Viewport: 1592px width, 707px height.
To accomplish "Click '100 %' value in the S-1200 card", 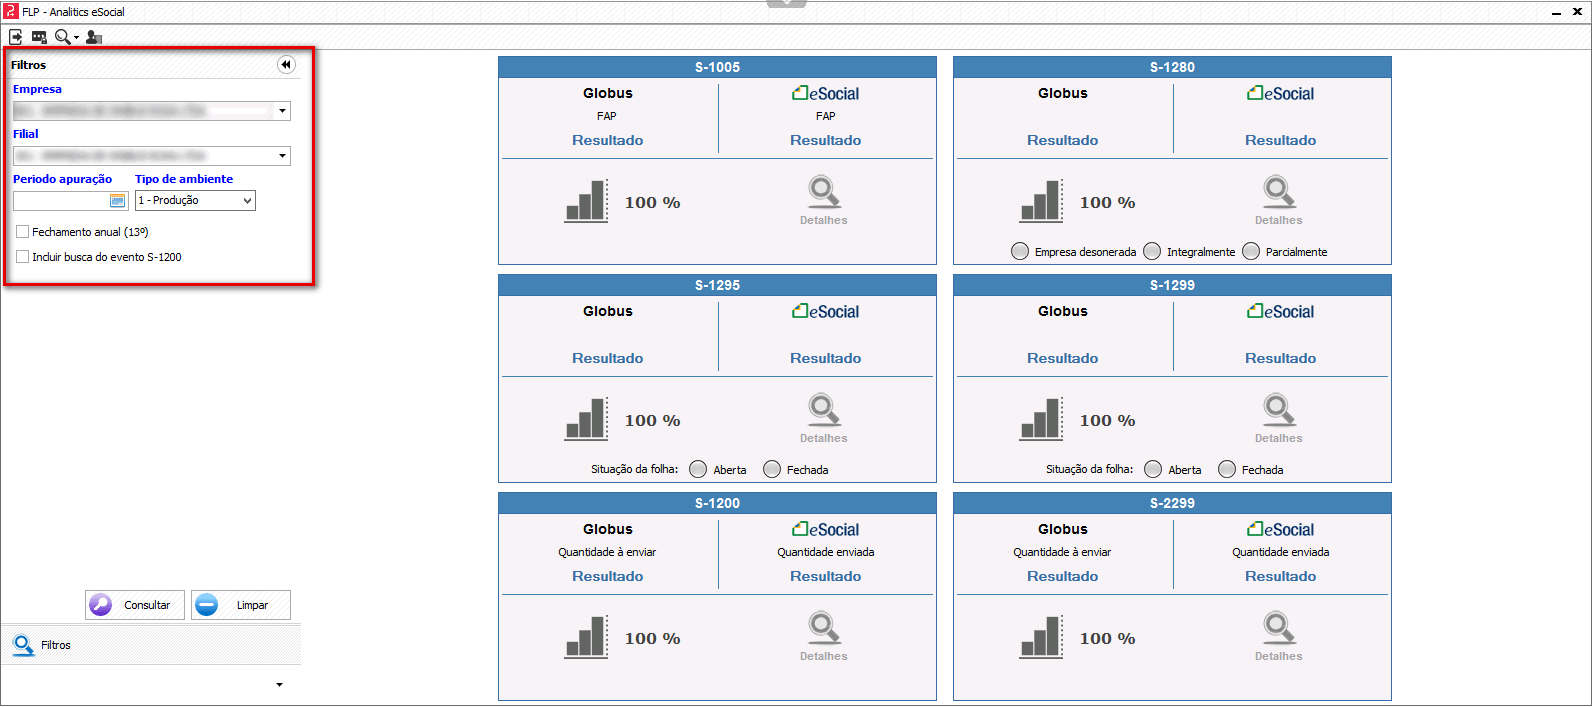I will pyautogui.click(x=653, y=639).
